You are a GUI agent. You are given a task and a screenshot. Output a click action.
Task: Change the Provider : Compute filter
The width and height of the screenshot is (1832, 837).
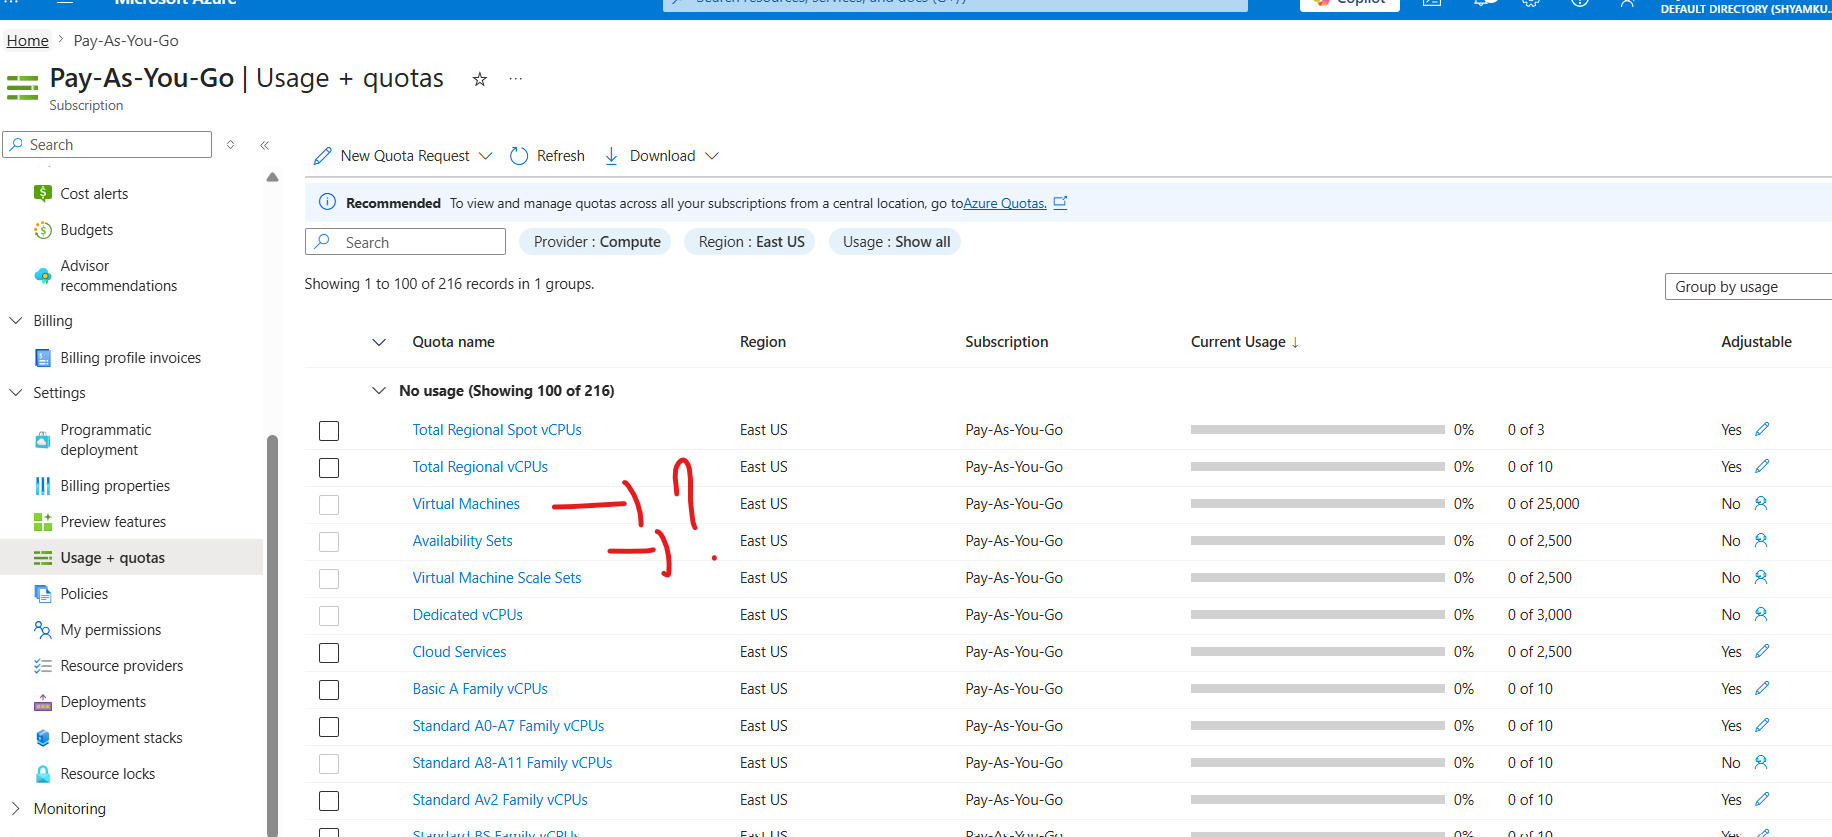tap(596, 242)
